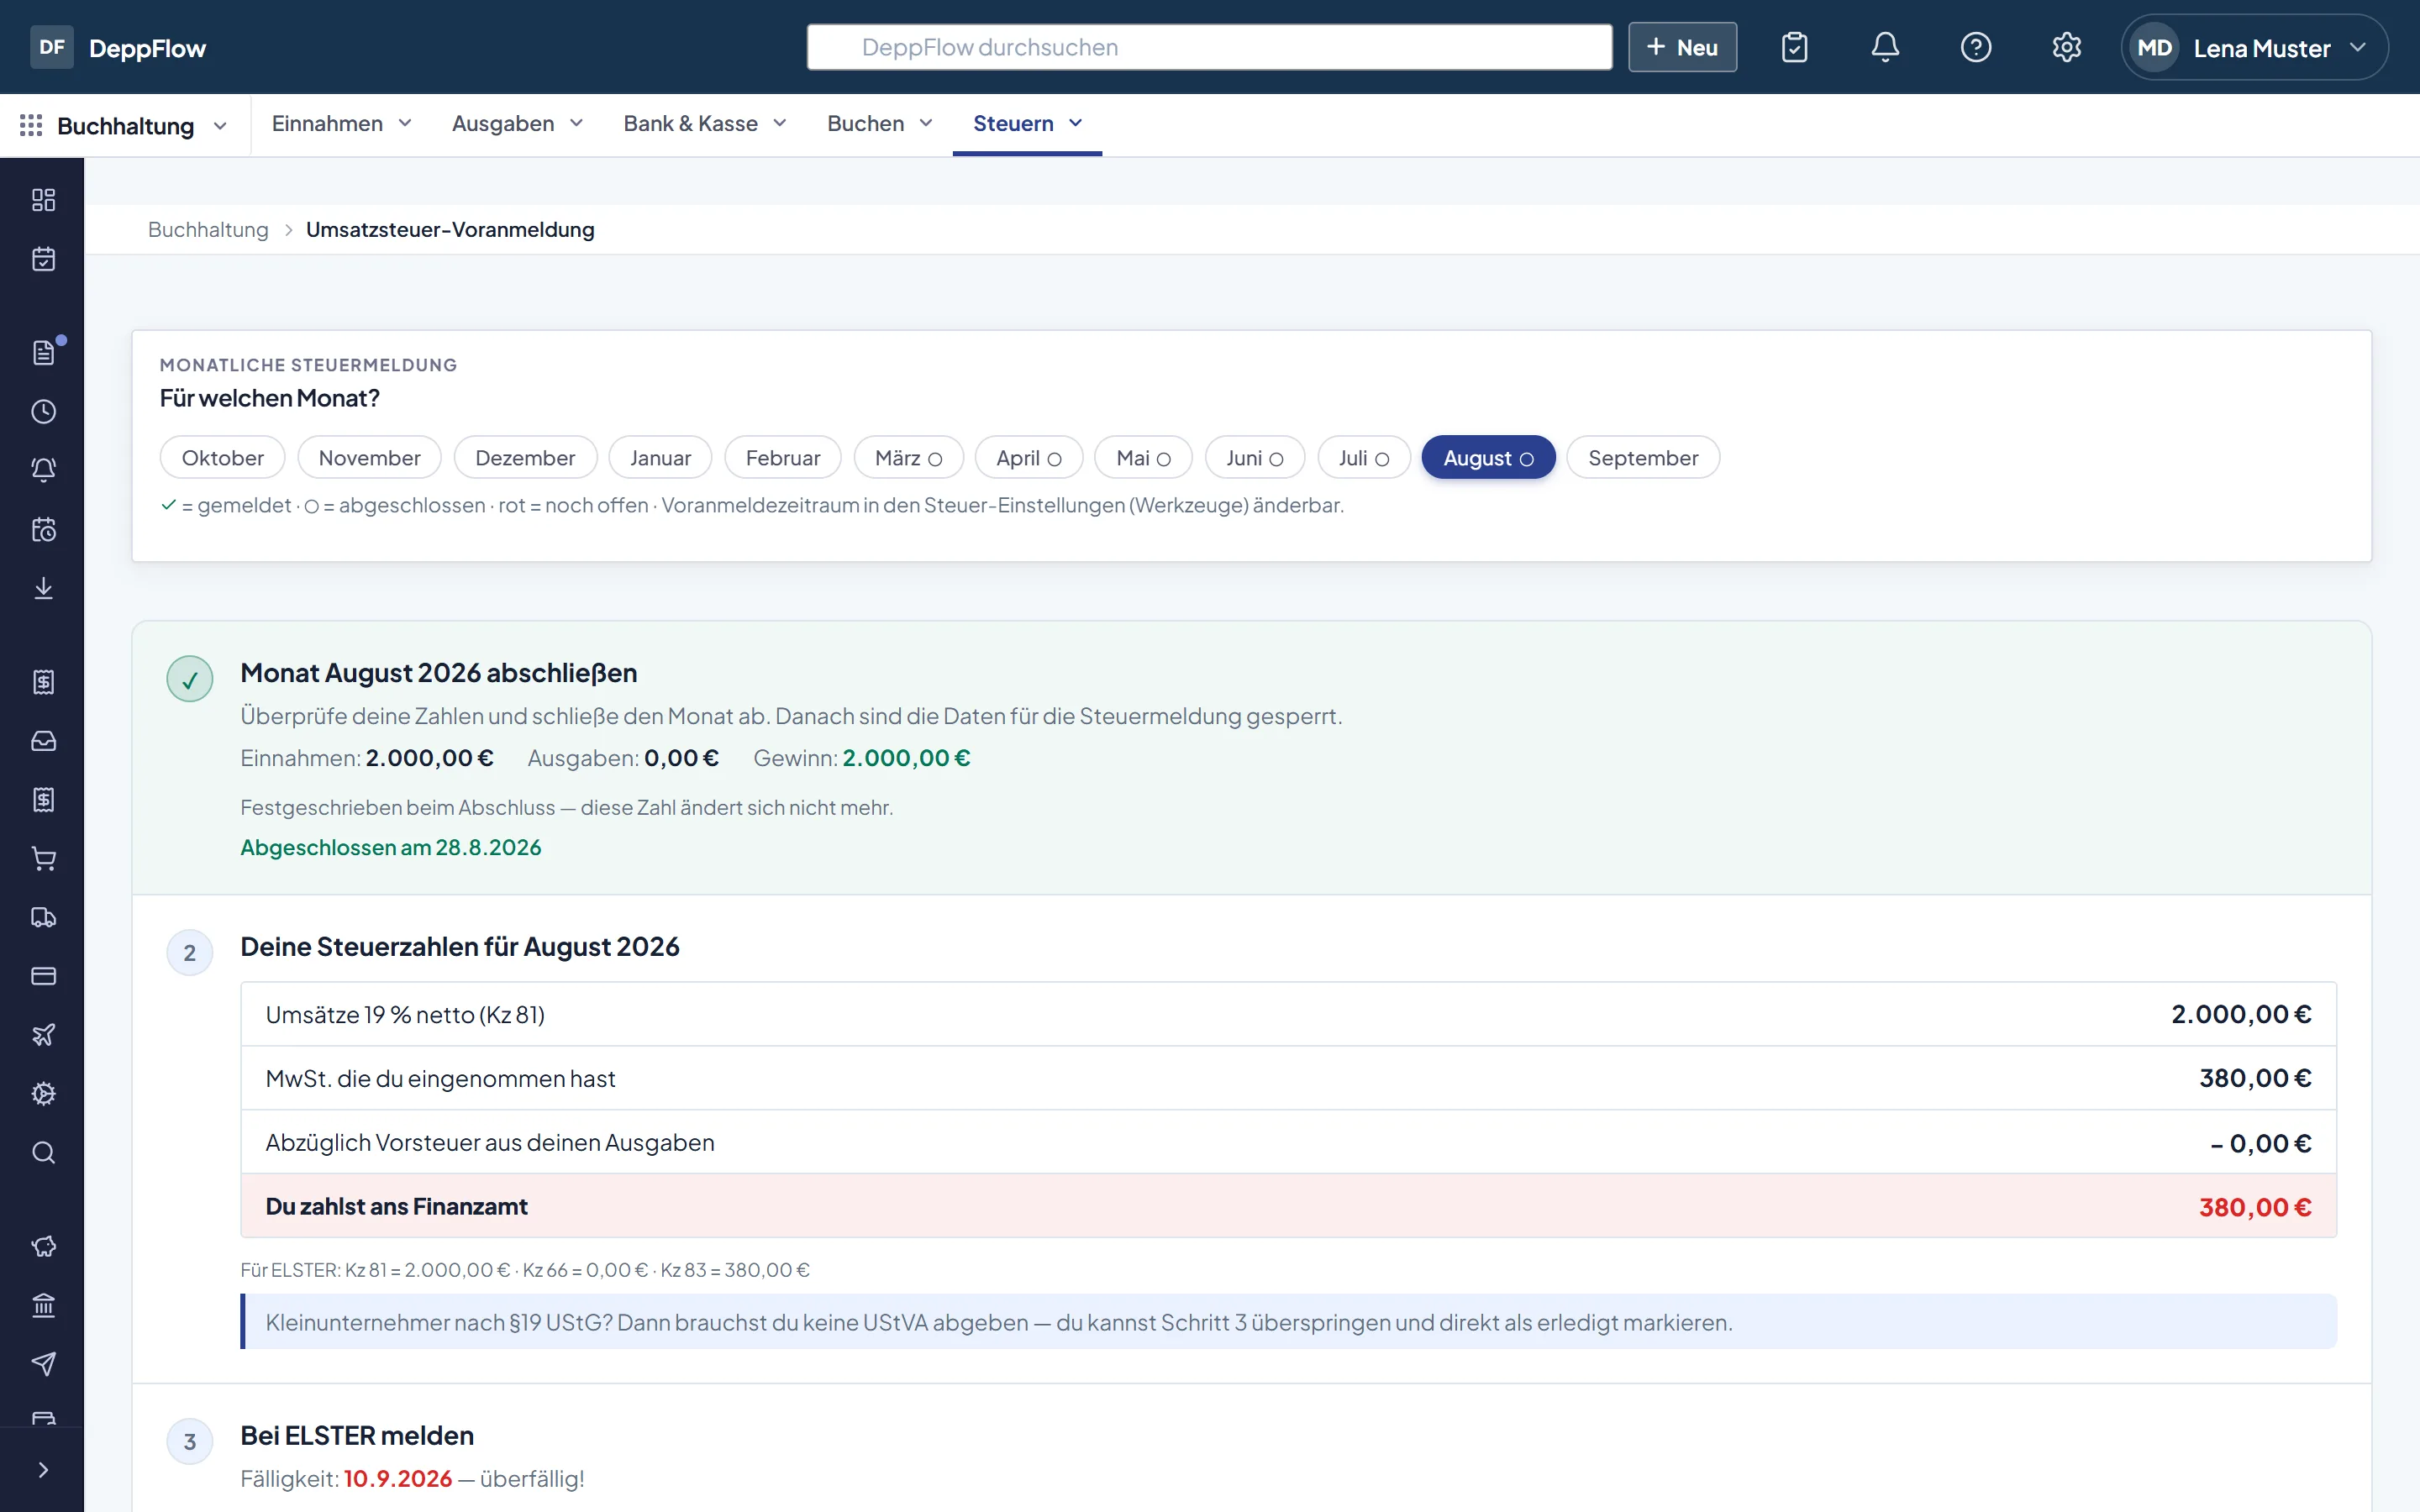Open the airplane travel sidebar icon
This screenshot has height=1512, width=2420.
(43, 1035)
